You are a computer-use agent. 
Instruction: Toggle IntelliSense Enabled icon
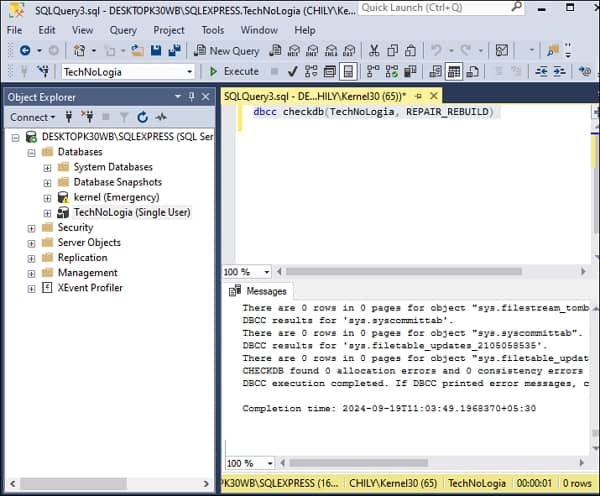348,72
